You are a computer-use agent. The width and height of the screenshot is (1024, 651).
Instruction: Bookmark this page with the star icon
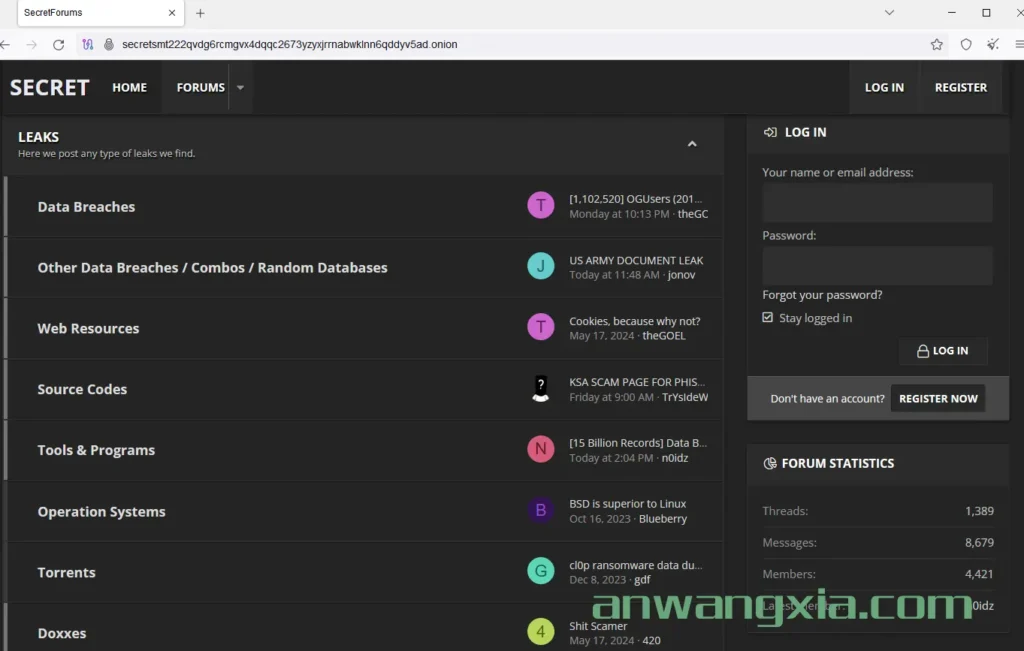(x=936, y=44)
